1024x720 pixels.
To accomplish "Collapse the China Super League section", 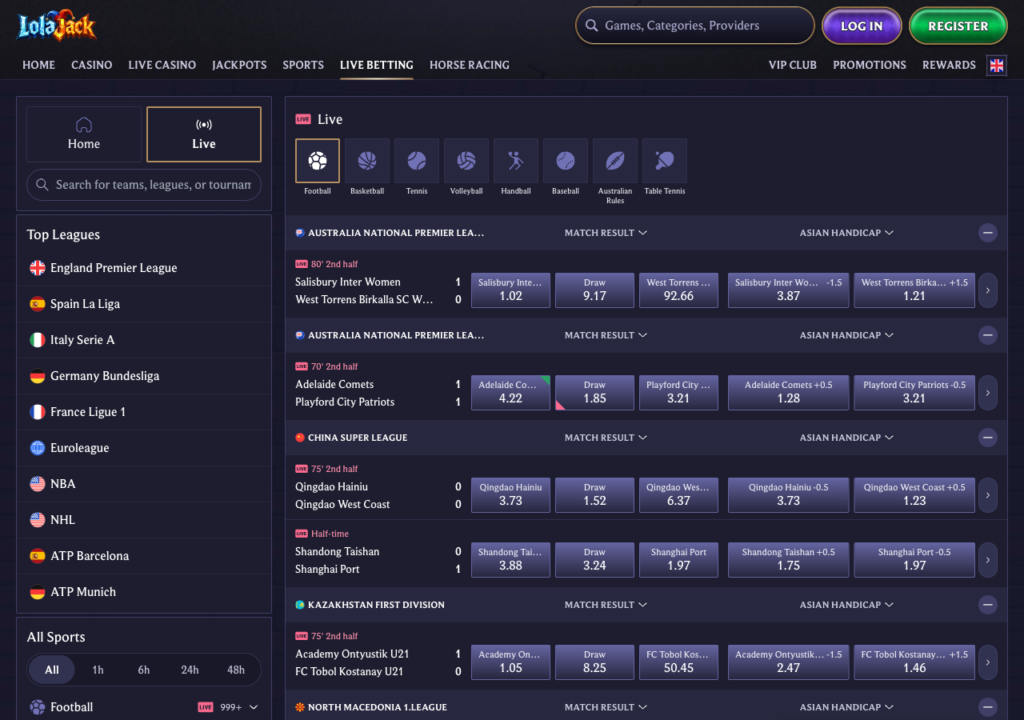I will pyautogui.click(x=988, y=438).
